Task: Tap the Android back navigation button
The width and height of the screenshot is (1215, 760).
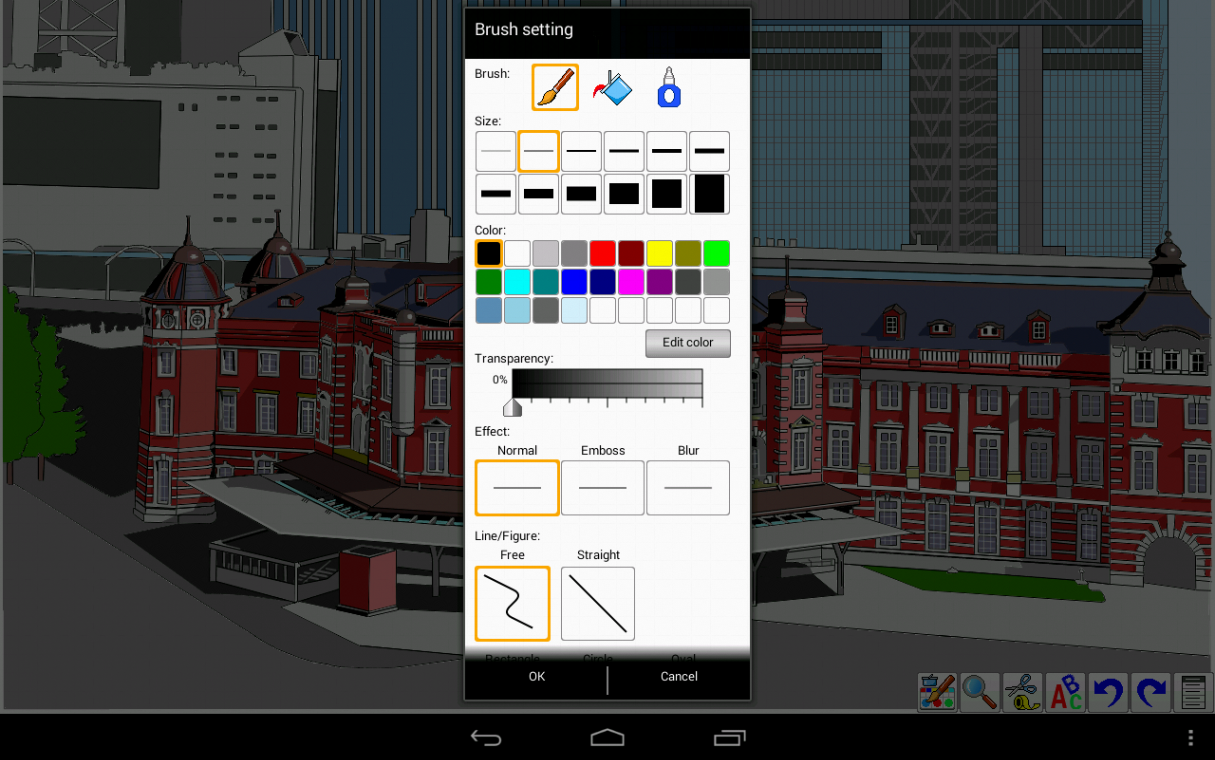Action: tap(486, 738)
